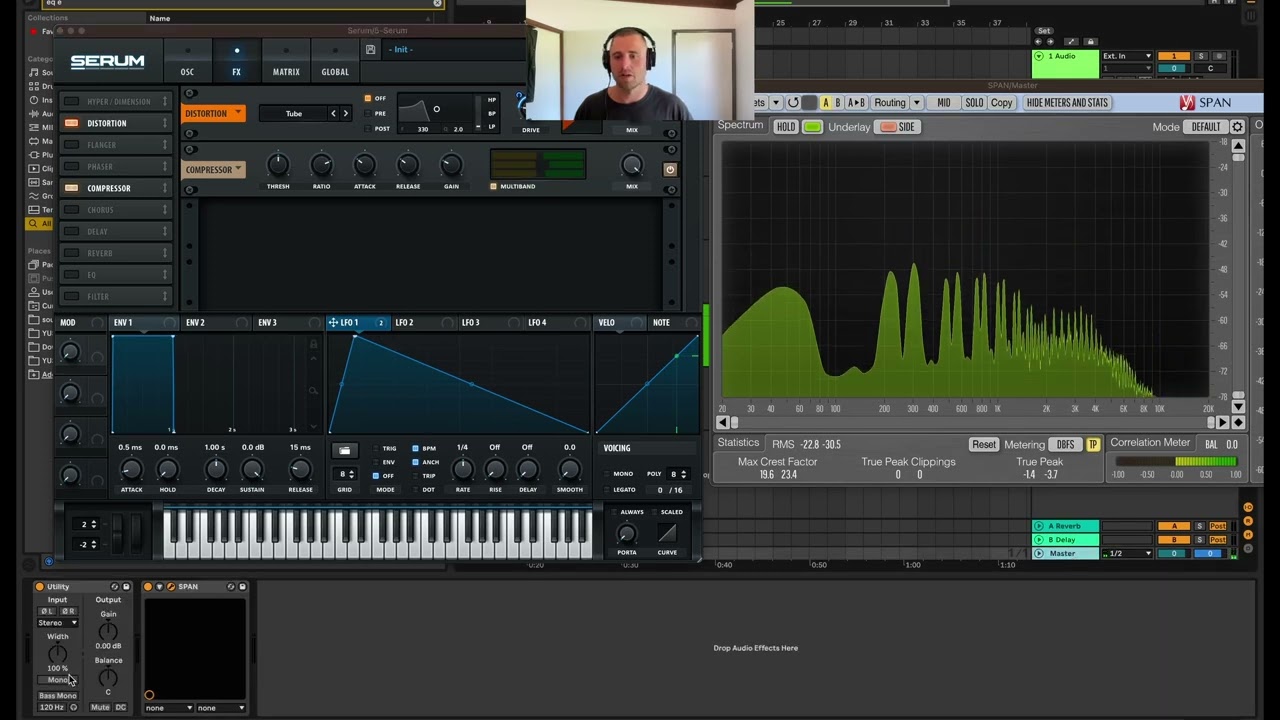Click Utility phase invert left button
The image size is (1280, 720).
(47, 611)
